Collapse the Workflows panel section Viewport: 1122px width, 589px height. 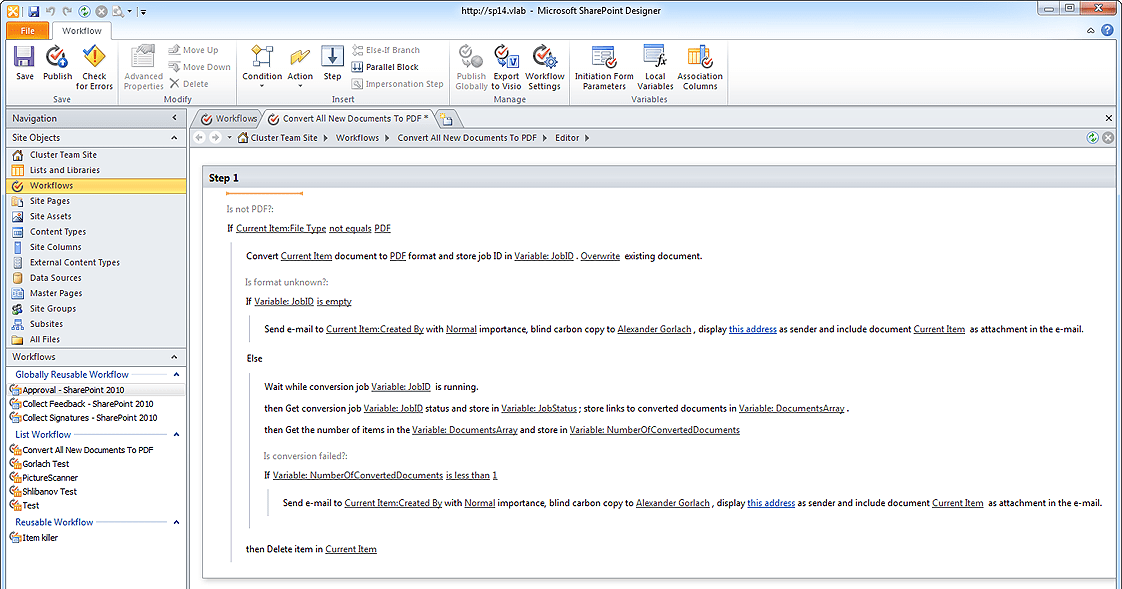(x=174, y=356)
